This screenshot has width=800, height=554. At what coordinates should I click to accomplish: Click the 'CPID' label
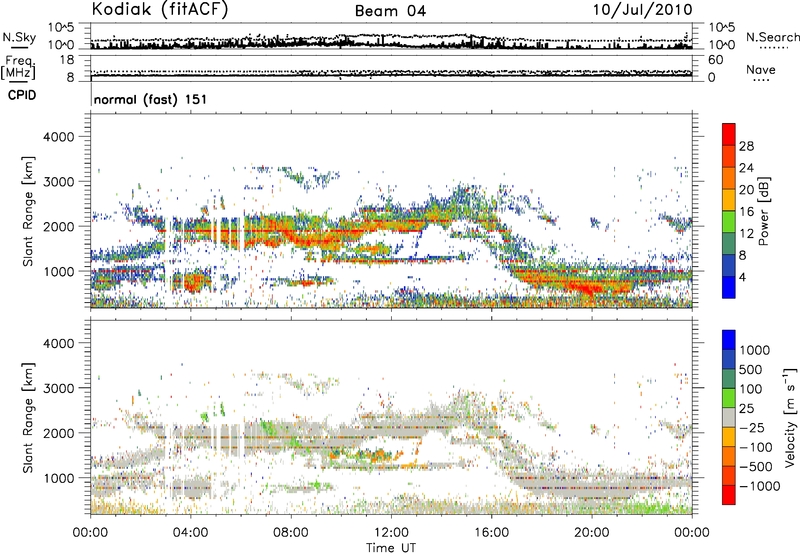22,95
